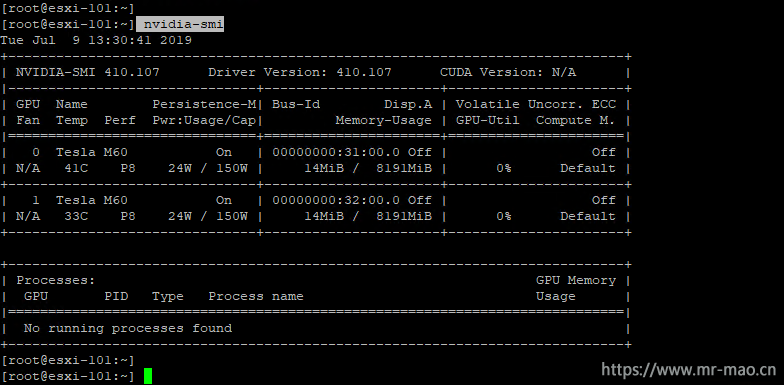This screenshot has width=784, height=385.
Task: Click the Tesla M60 name for GPU 1
Action: point(92,200)
